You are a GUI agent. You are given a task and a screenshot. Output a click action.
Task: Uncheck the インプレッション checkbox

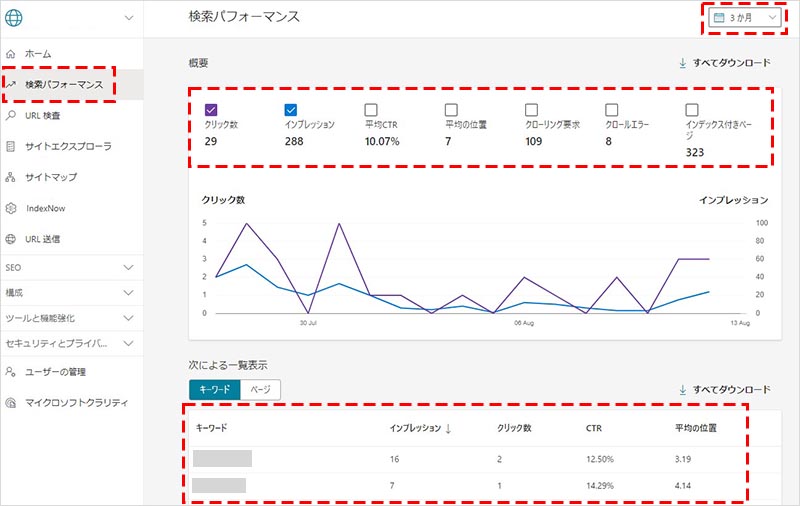click(x=291, y=109)
